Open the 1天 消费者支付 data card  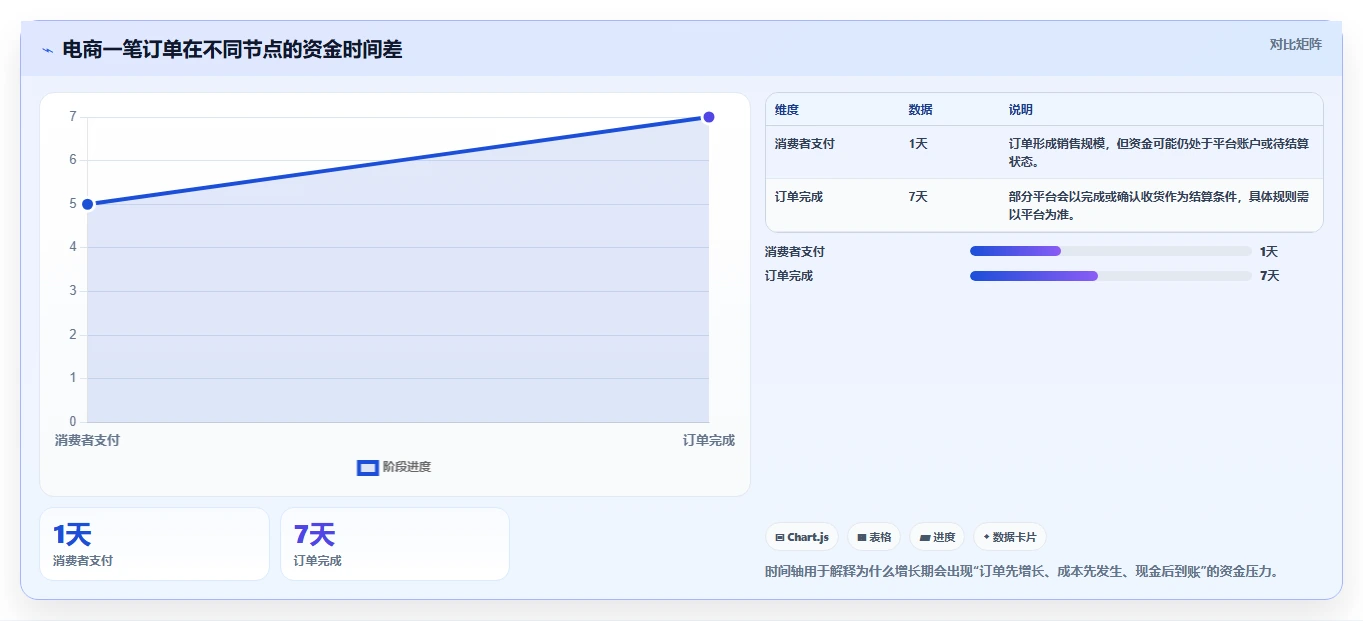(x=154, y=544)
